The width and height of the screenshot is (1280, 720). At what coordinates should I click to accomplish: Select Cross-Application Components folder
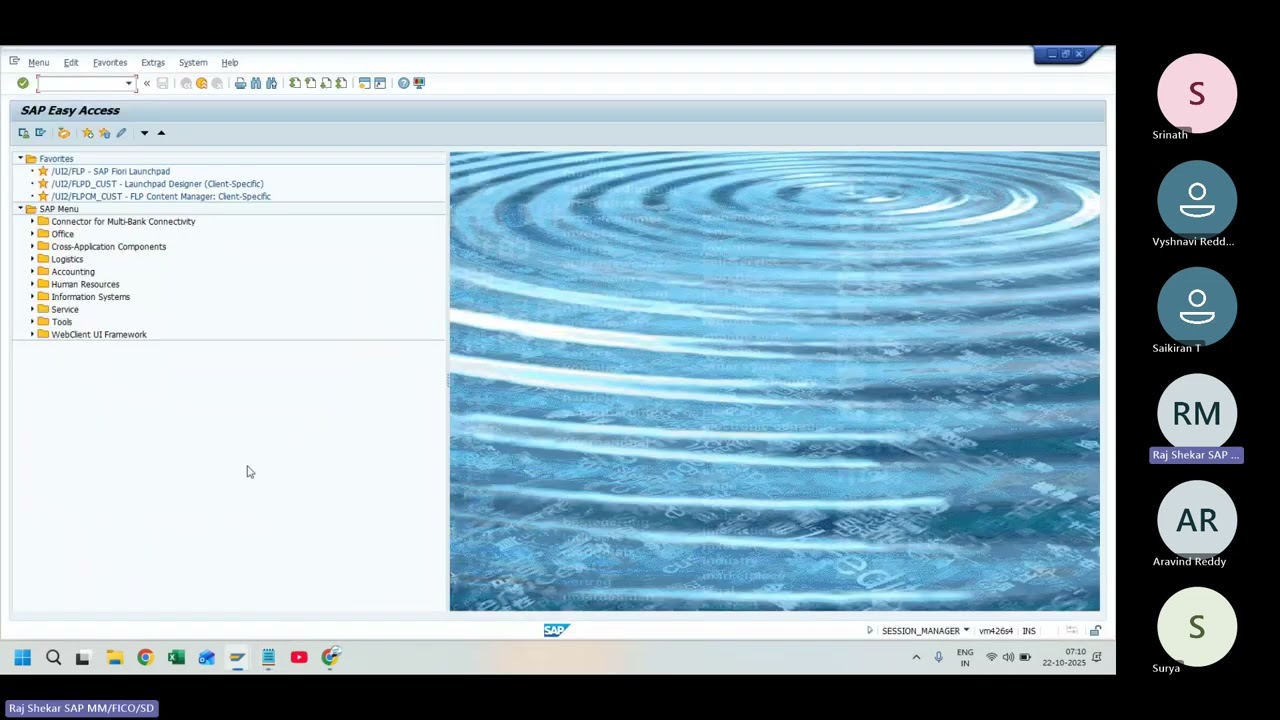tap(109, 246)
